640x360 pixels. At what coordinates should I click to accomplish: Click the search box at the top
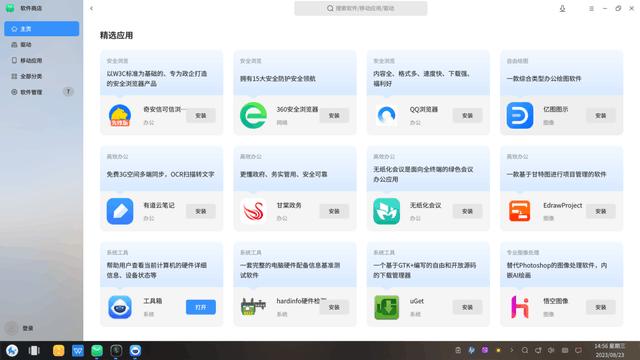coord(361,8)
